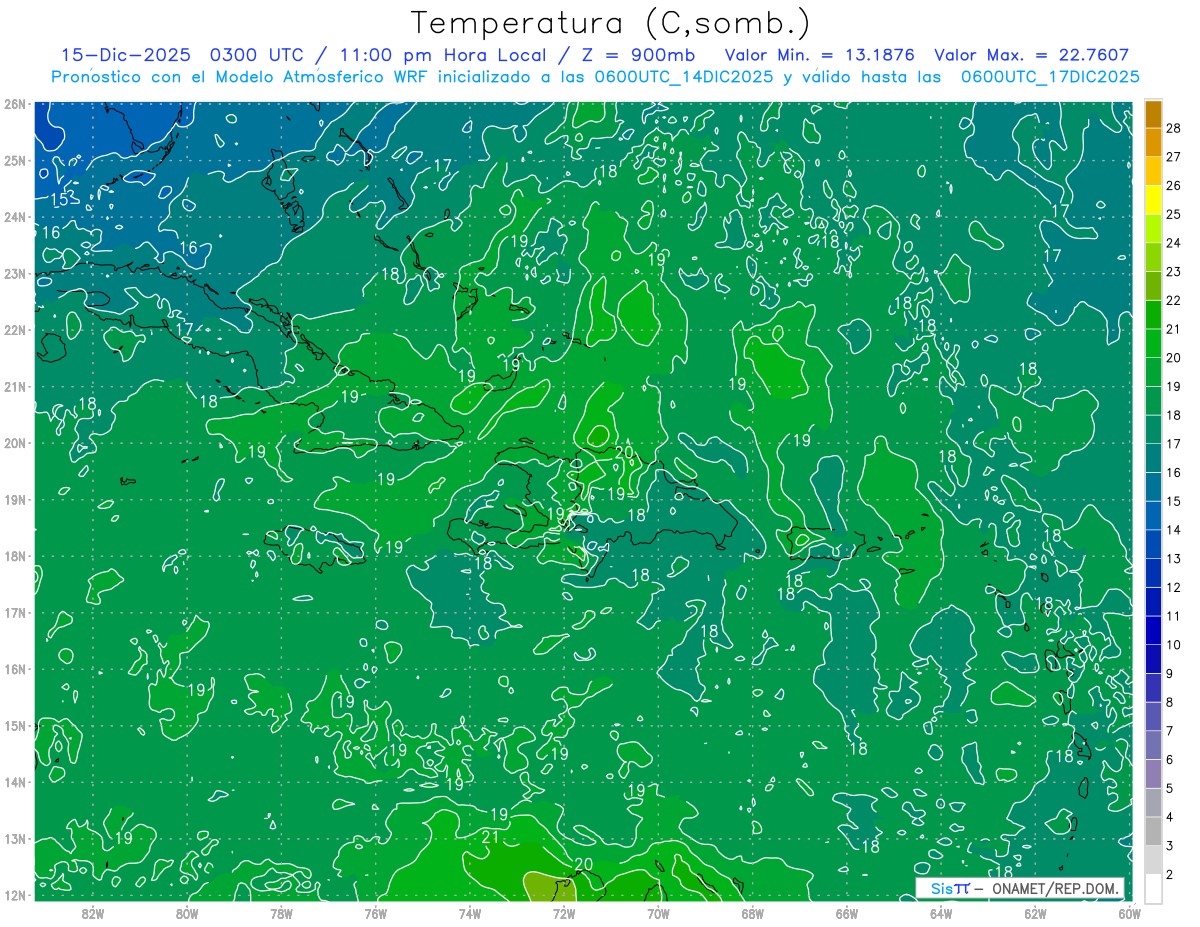Click the '23N' latitude axis label
The width and height of the screenshot is (1200, 927).
coord(15,274)
